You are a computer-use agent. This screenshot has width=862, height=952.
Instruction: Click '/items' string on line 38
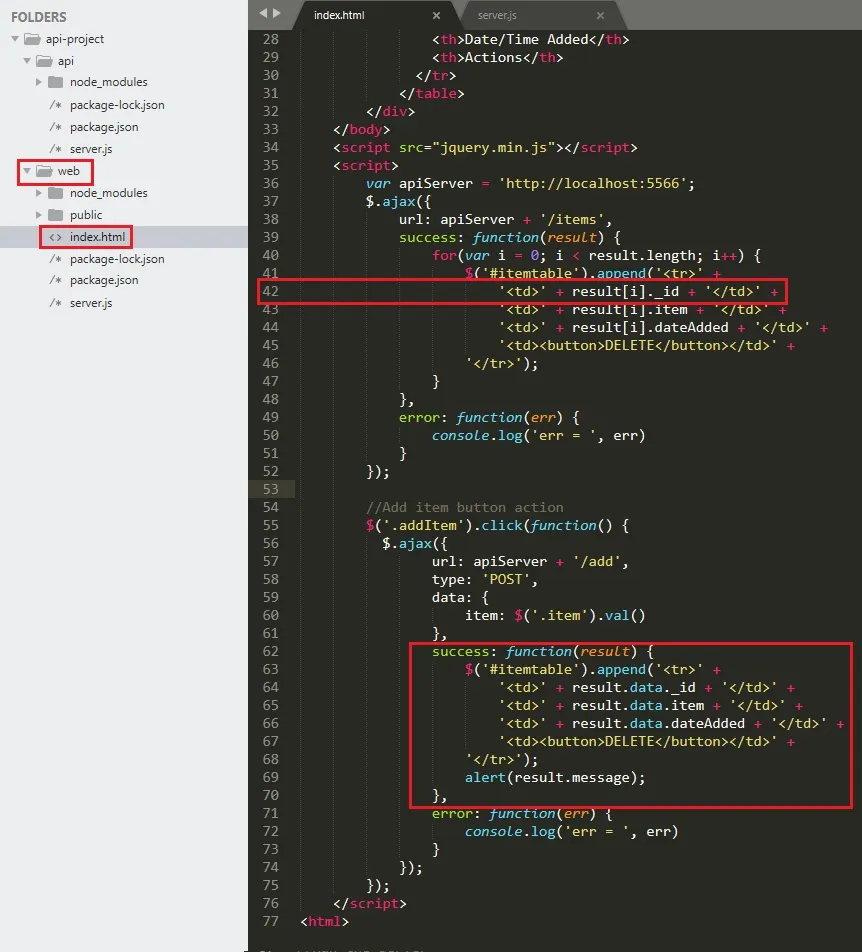(x=572, y=220)
